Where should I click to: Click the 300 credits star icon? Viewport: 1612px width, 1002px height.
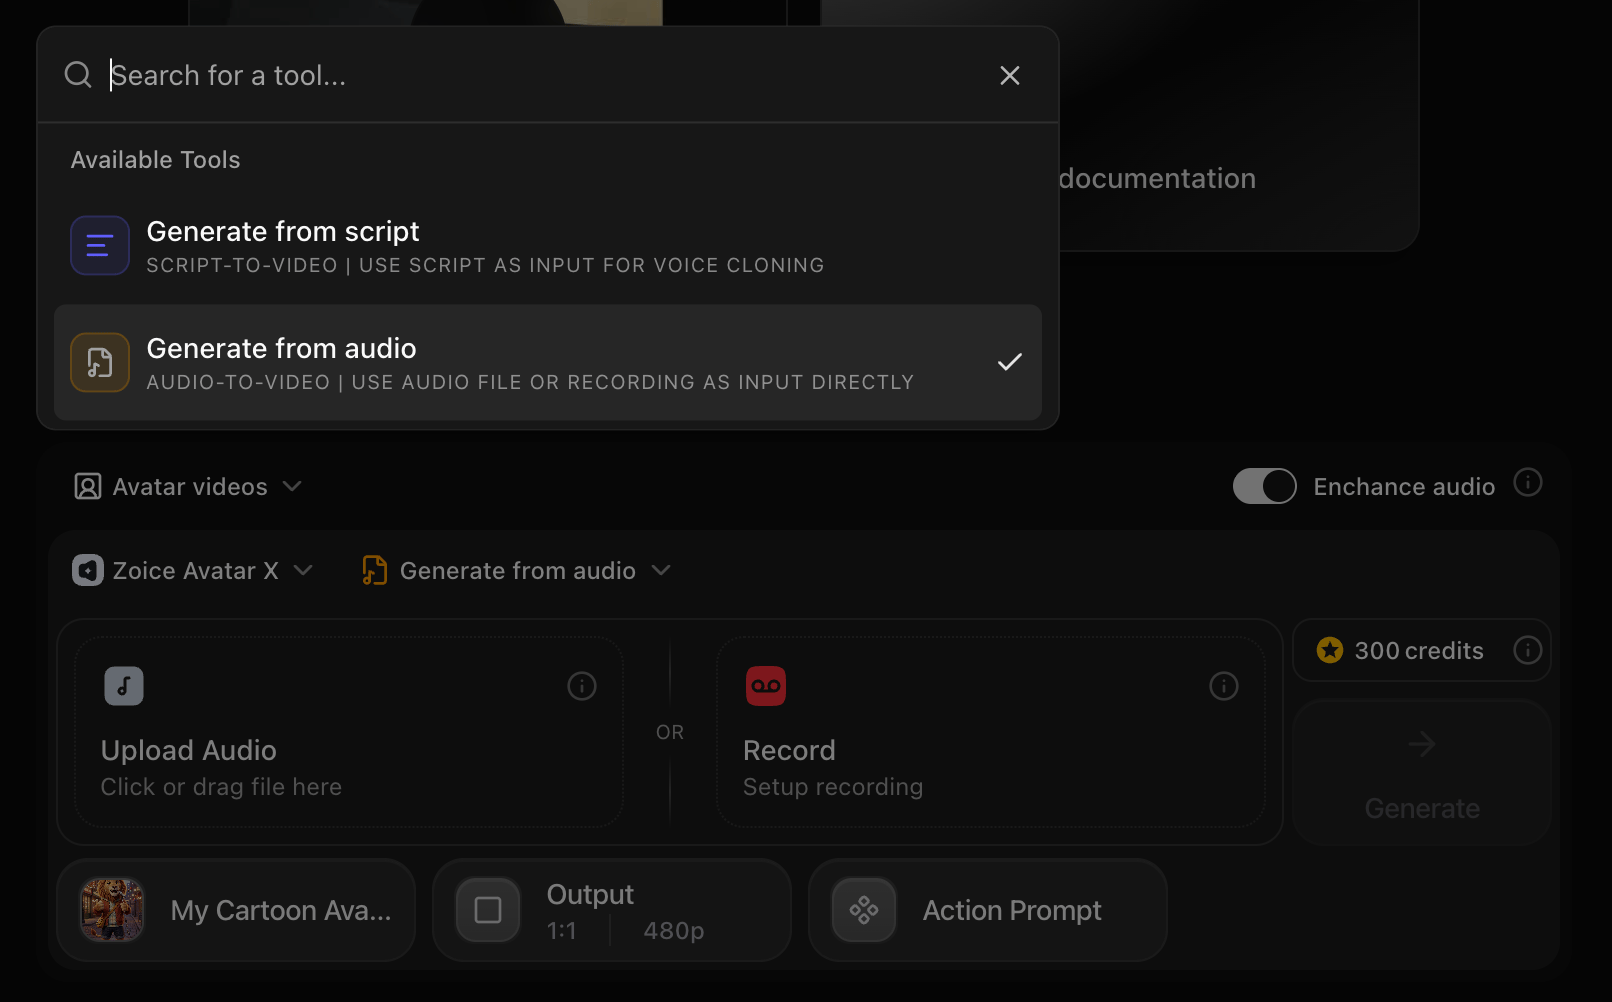1330,650
